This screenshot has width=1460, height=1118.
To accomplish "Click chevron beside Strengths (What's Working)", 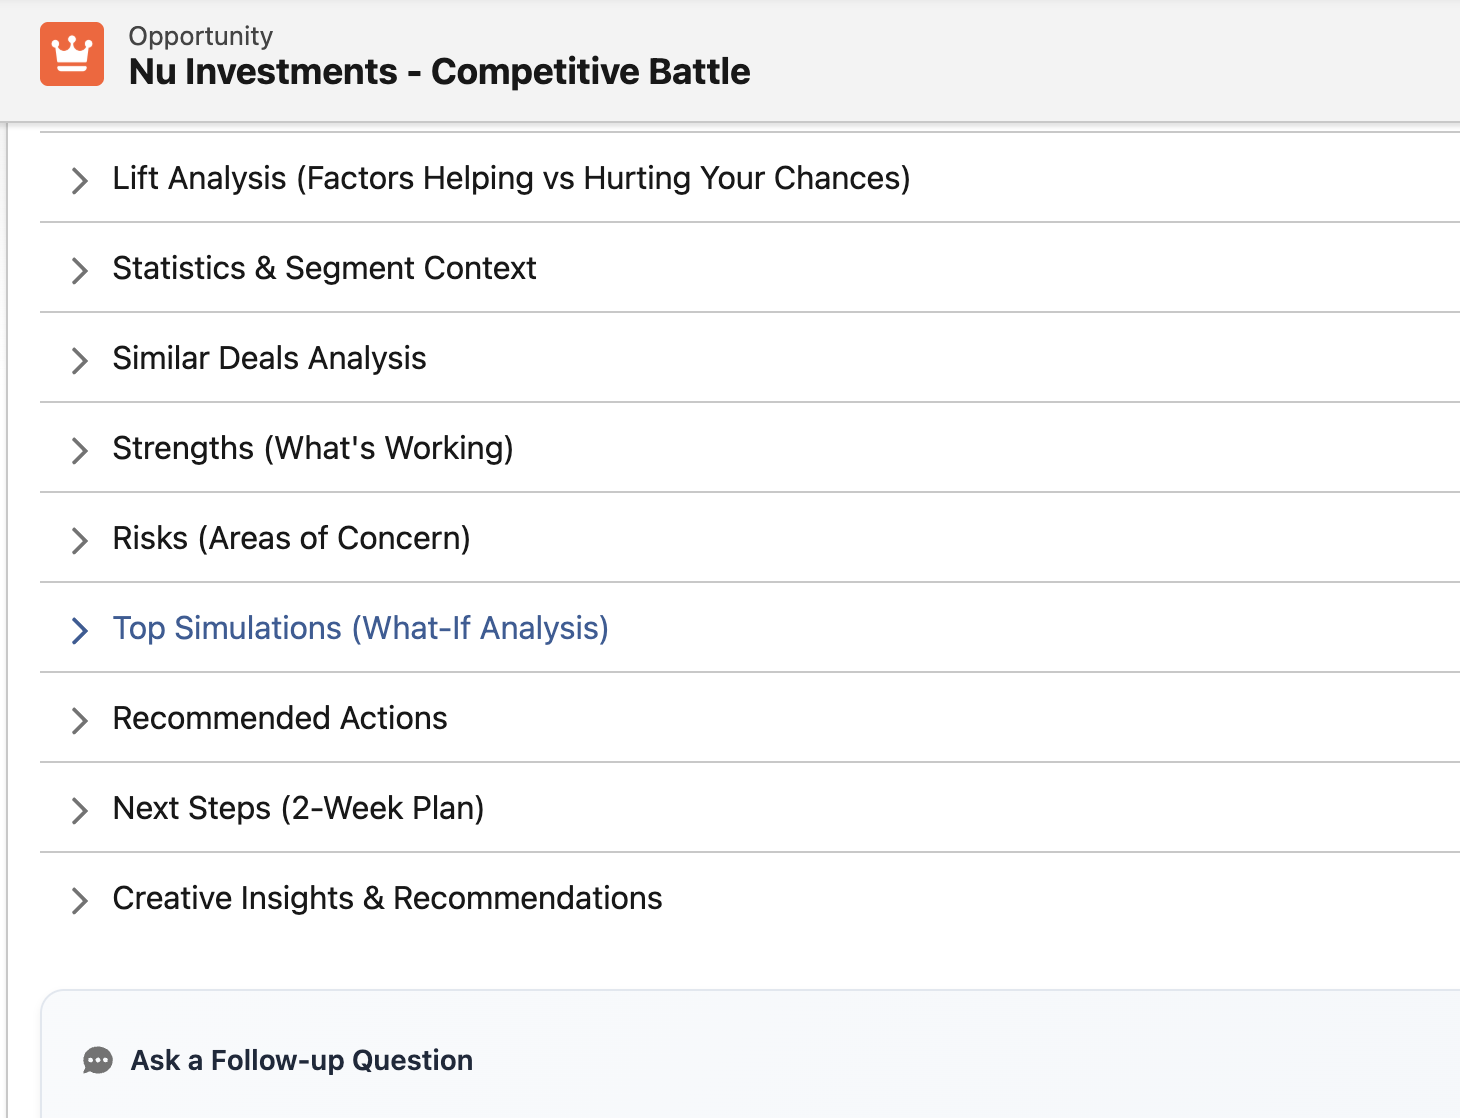I will click(x=80, y=450).
